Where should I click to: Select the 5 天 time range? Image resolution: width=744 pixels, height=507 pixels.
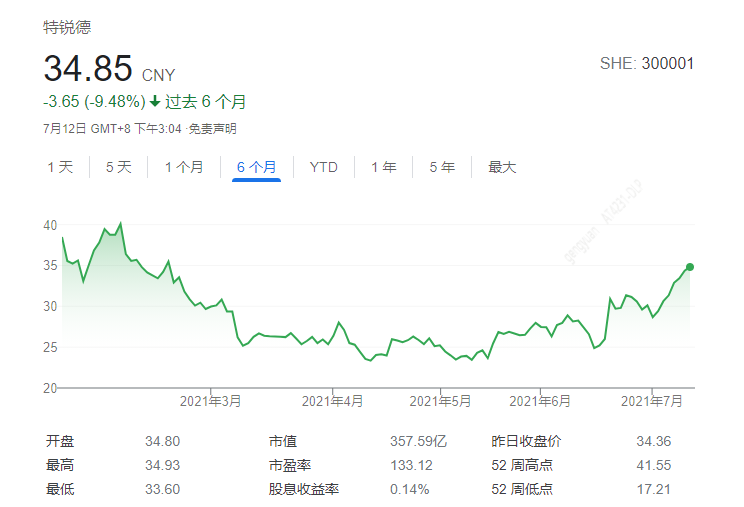click(119, 167)
